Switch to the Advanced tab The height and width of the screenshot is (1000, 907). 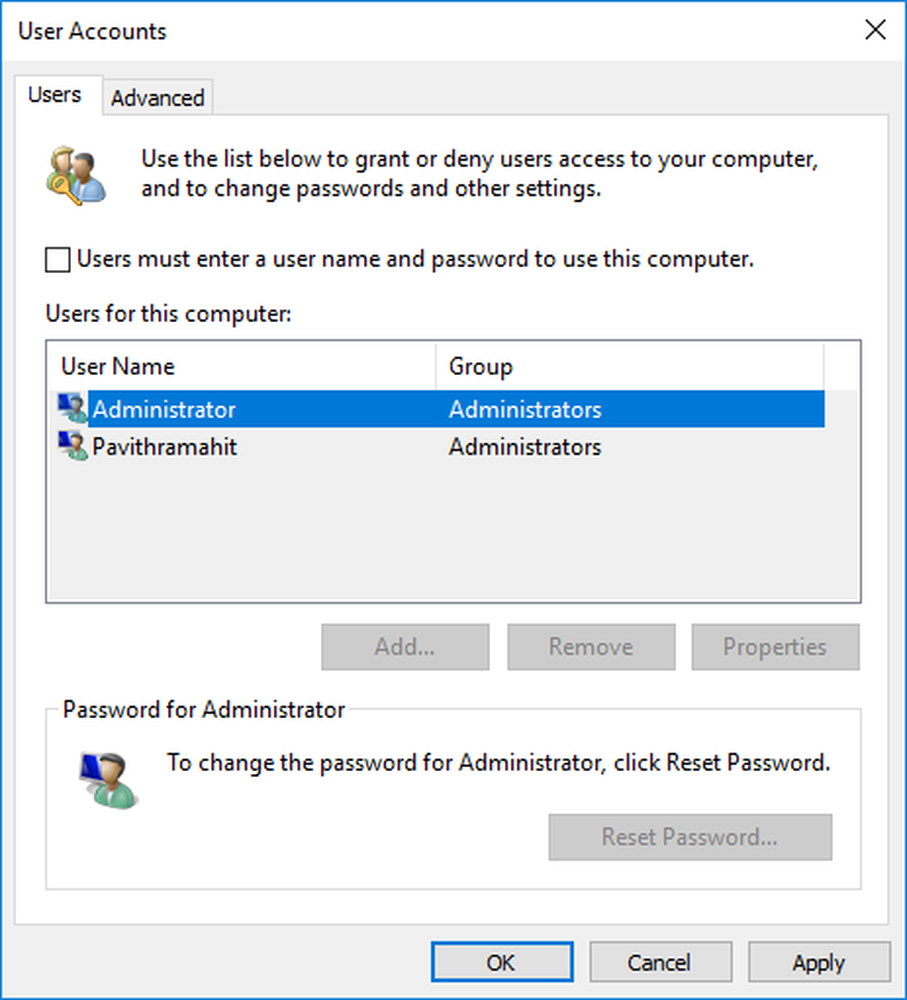(158, 98)
